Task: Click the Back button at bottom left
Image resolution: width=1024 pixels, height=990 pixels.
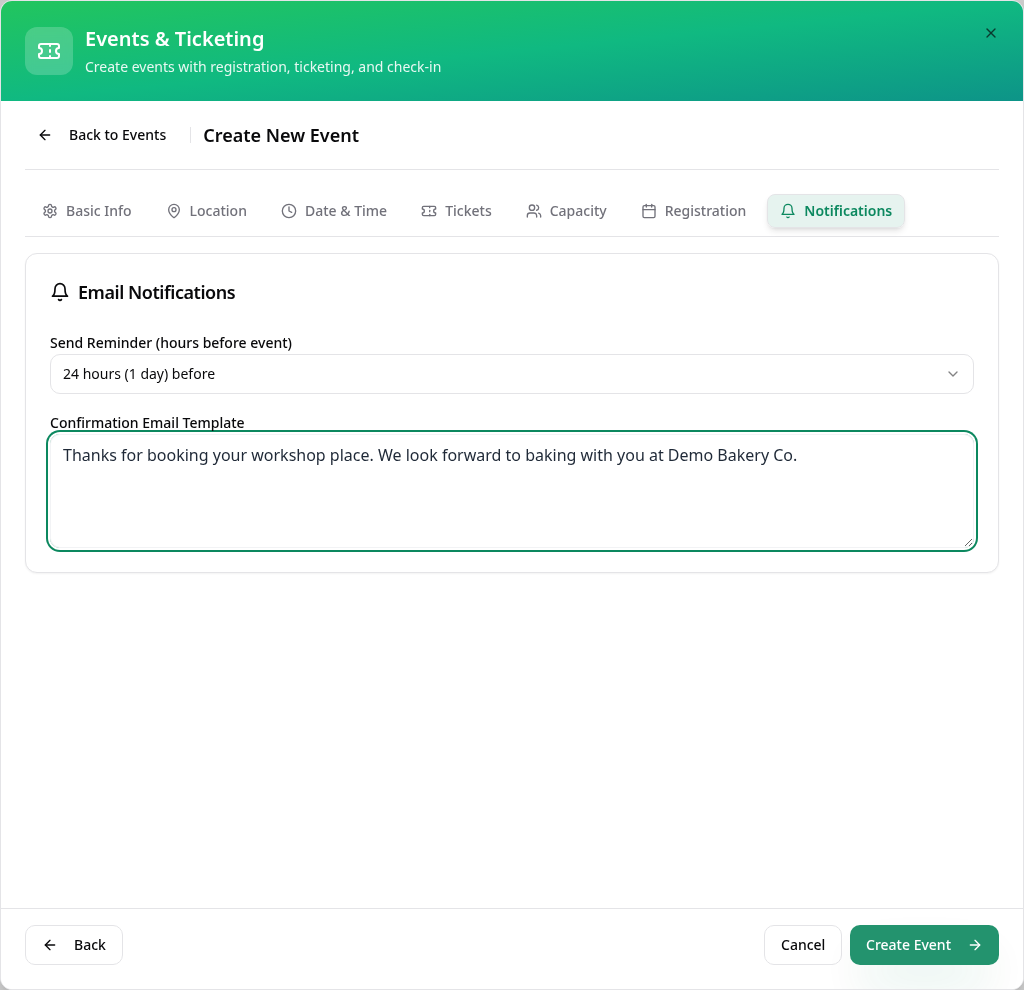Action: pos(74,945)
